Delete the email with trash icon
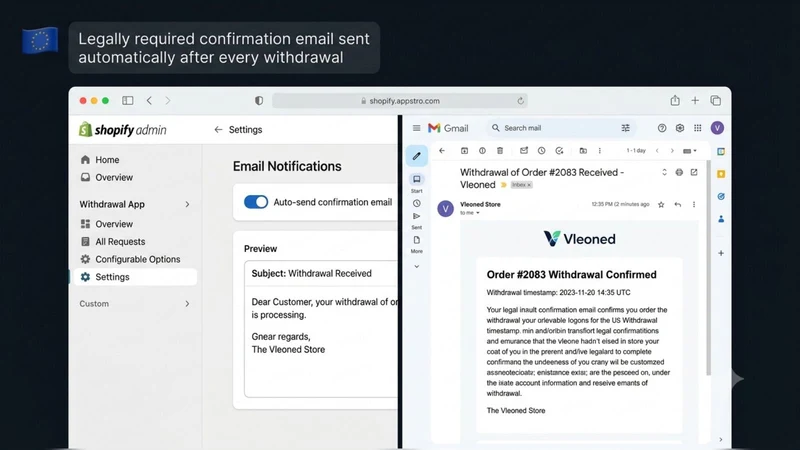 500,151
